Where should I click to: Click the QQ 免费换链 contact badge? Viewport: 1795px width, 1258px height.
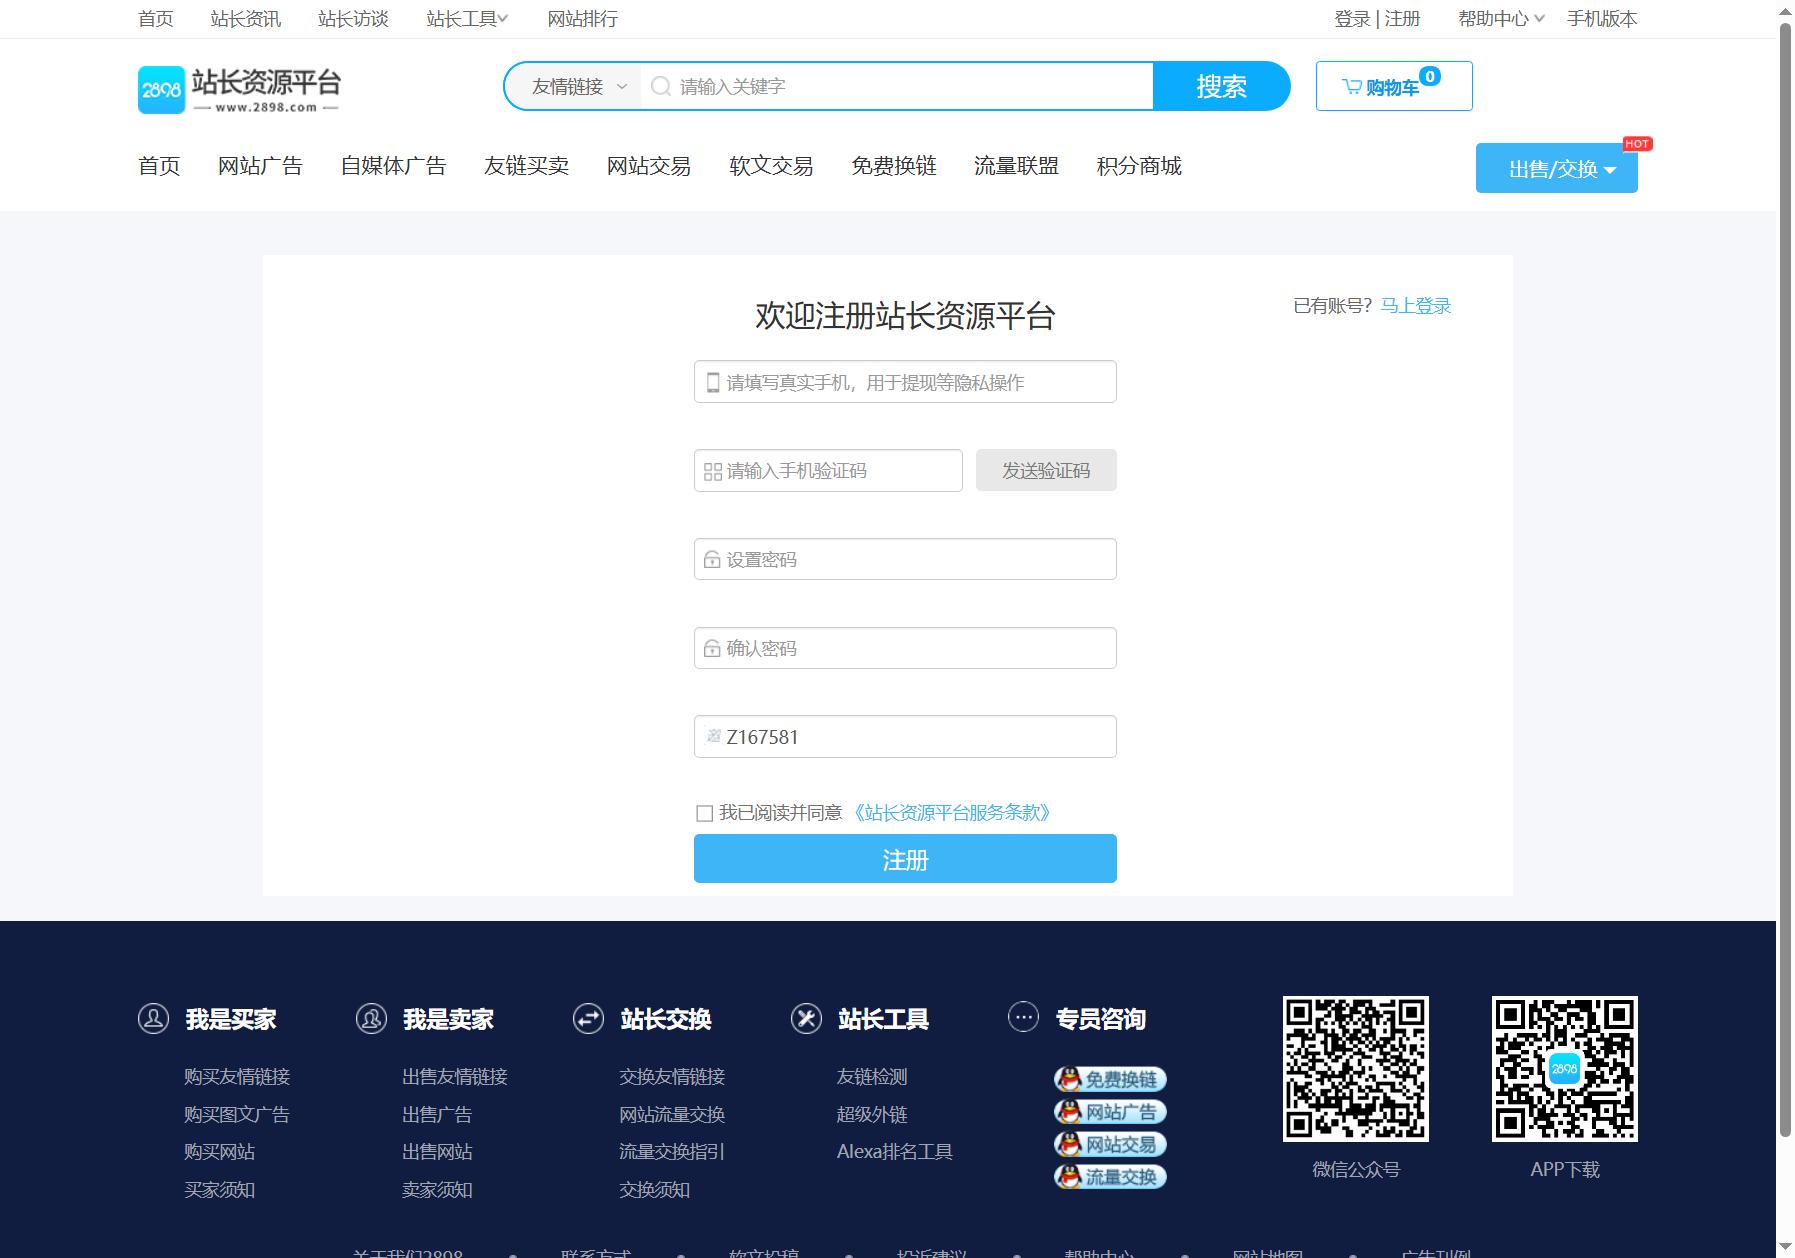pyautogui.click(x=1111, y=1079)
